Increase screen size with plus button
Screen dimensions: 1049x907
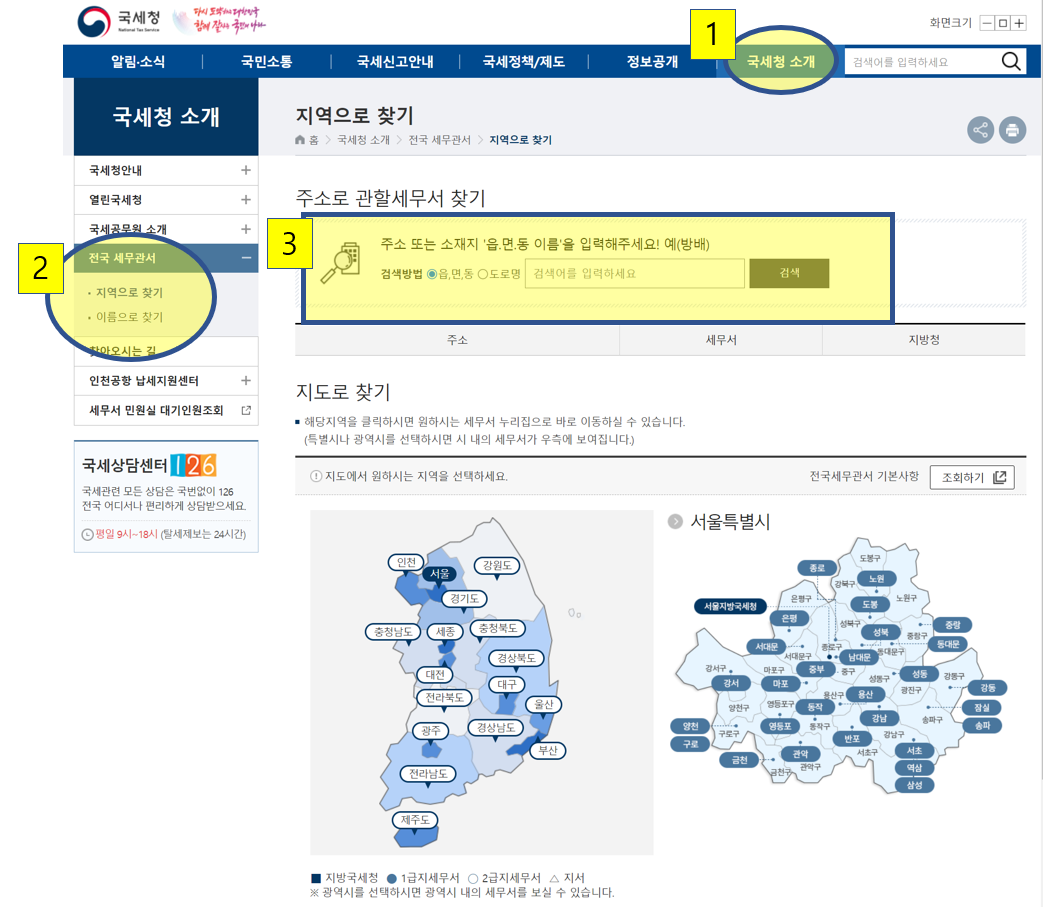pos(1019,23)
